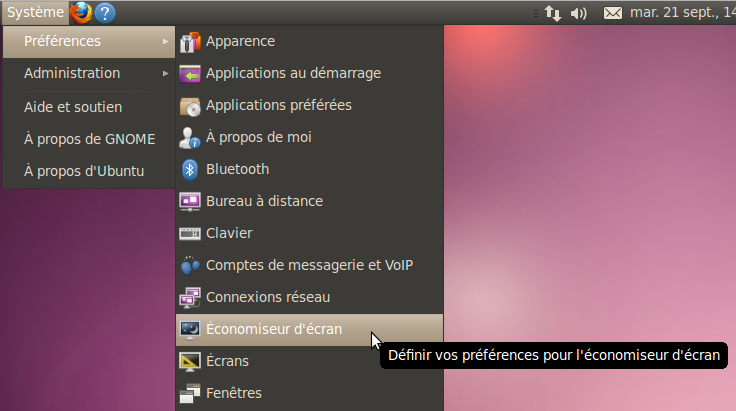Click the Bluetooth icon
Image resolution: width=736 pixels, height=411 pixels.
[190, 169]
